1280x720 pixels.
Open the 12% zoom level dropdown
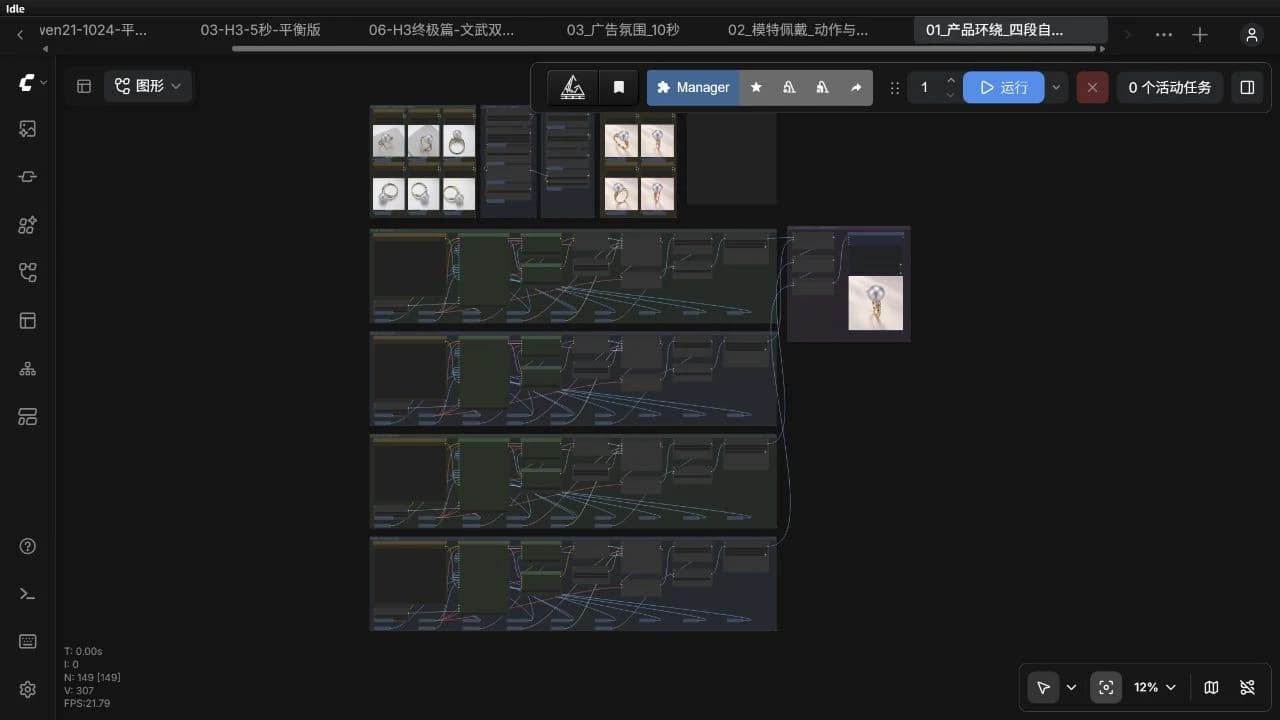point(1155,687)
